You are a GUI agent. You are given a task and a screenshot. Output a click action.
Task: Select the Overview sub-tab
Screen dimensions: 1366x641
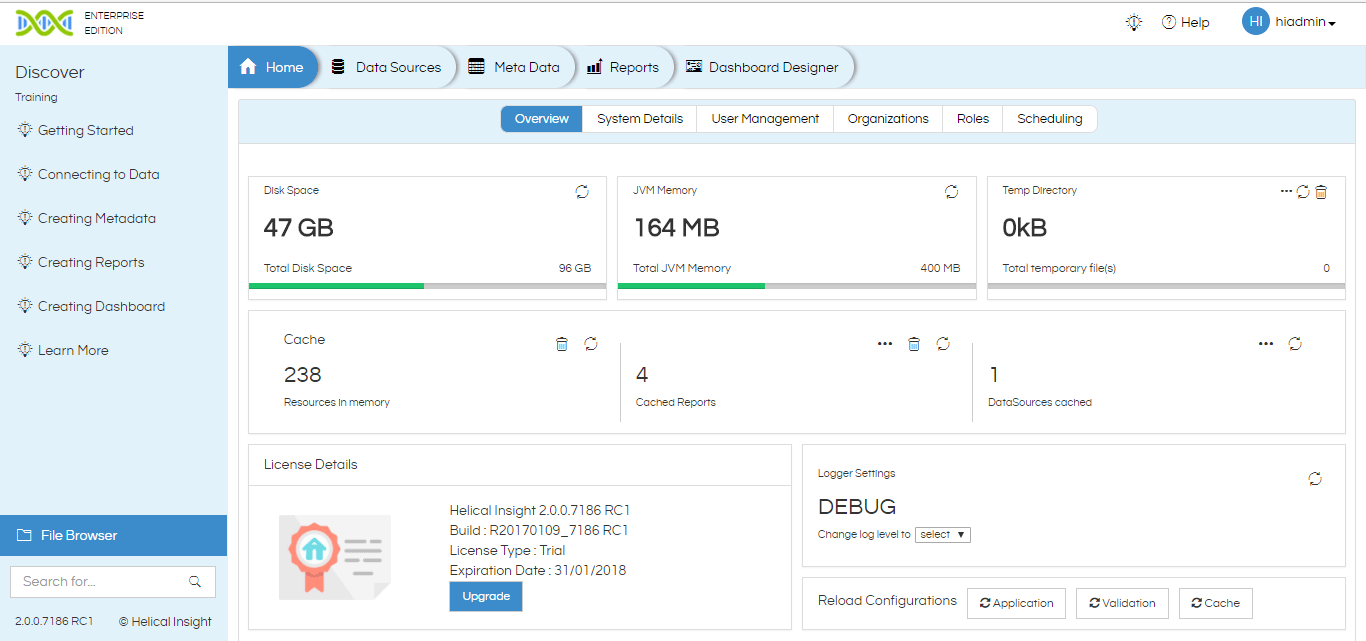541,119
